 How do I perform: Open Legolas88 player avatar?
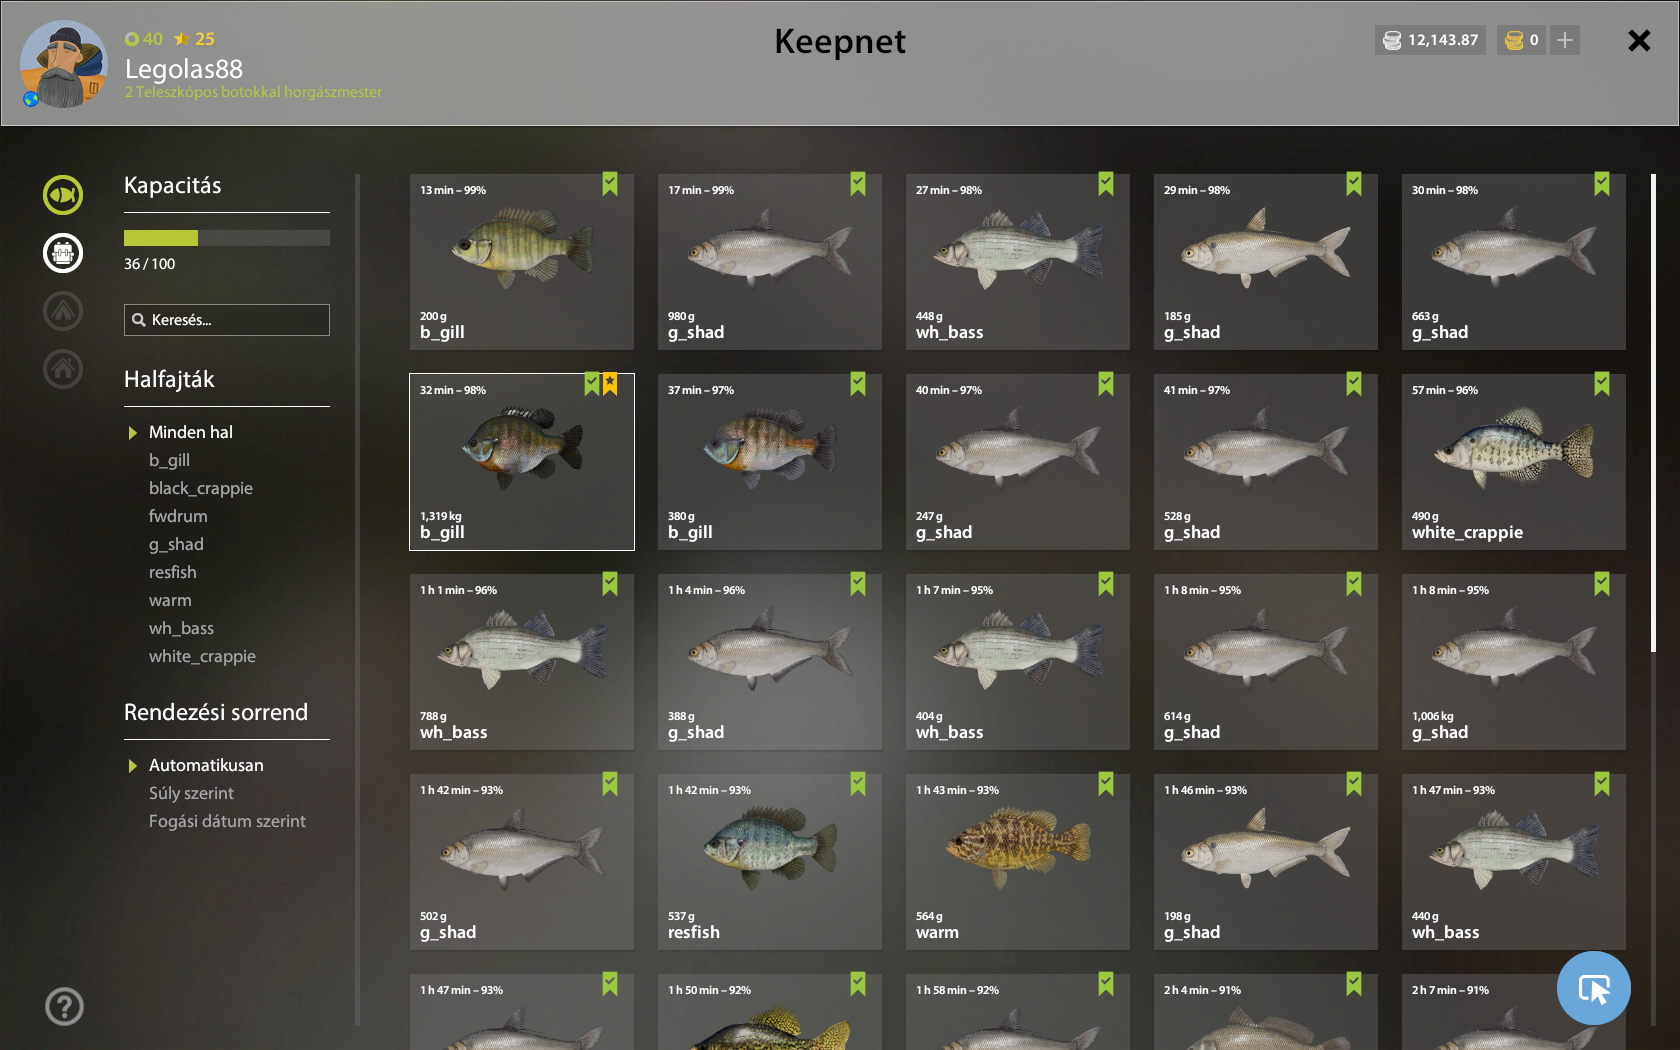point(64,64)
